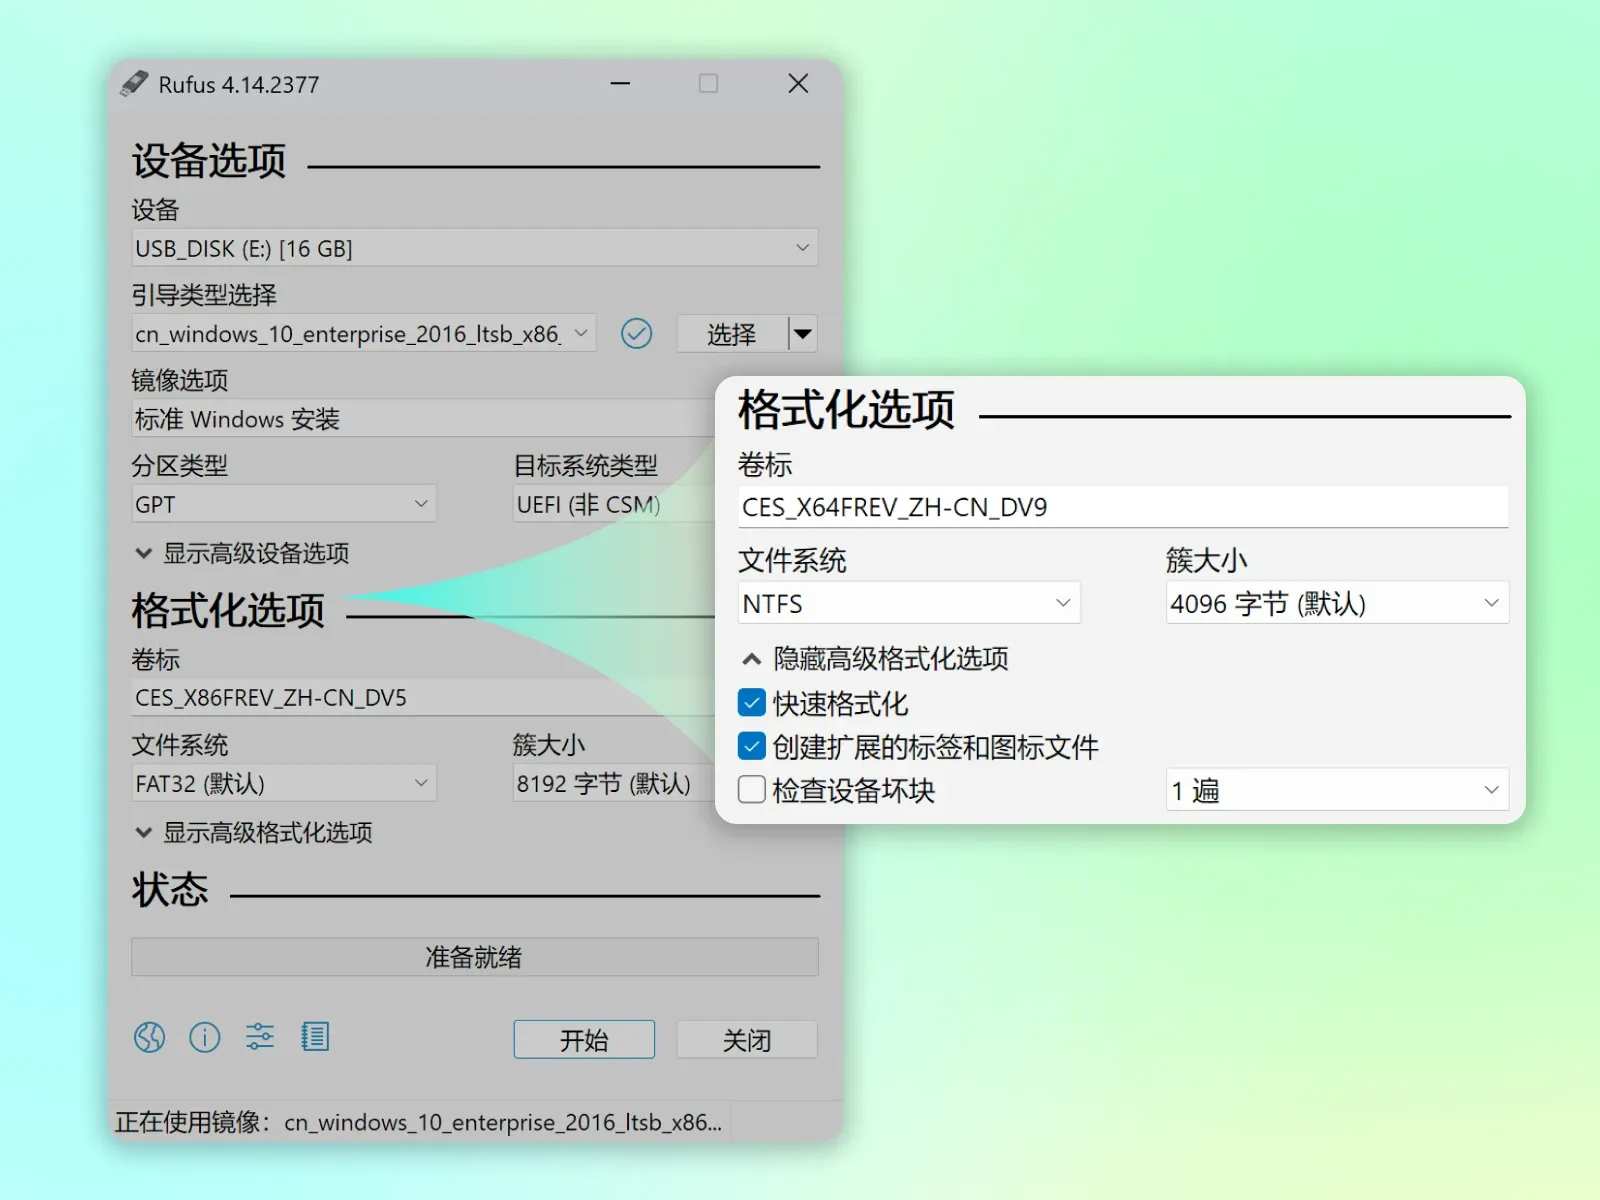This screenshot has height=1200, width=1600.
Task: Open the 1 遍 passes dropdown
Action: [x=1337, y=790]
